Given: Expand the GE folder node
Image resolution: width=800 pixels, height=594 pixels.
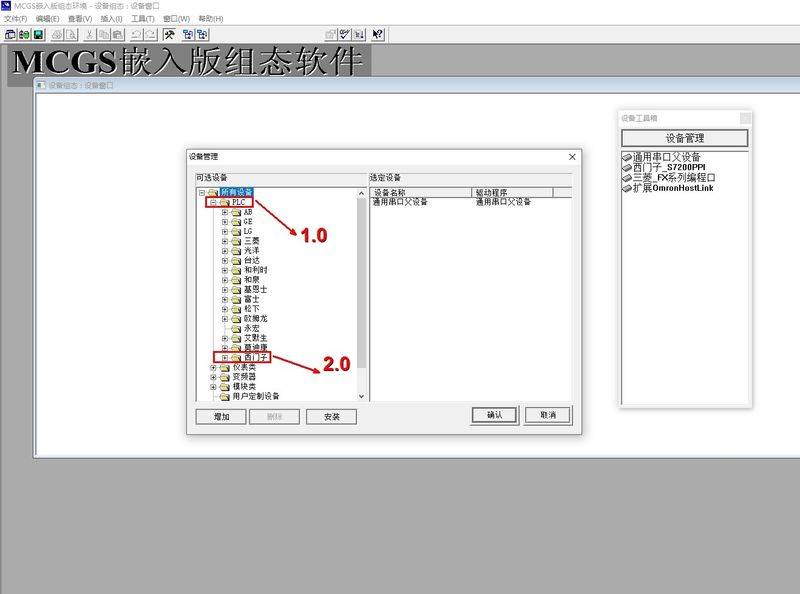Looking at the screenshot, I should click(224, 221).
